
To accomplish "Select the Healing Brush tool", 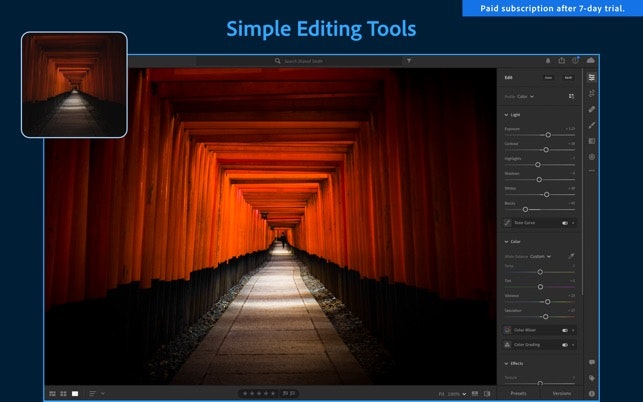I will [591, 109].
